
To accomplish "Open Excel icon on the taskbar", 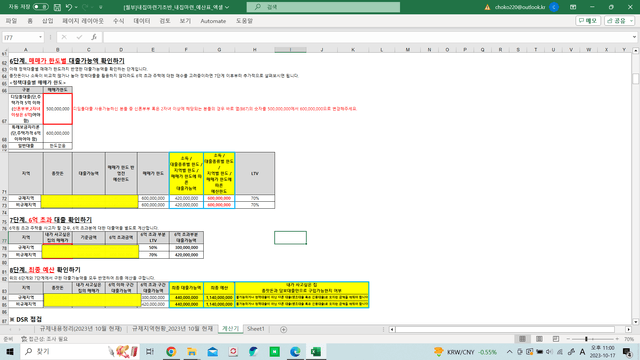I will (x=316, y=351).
